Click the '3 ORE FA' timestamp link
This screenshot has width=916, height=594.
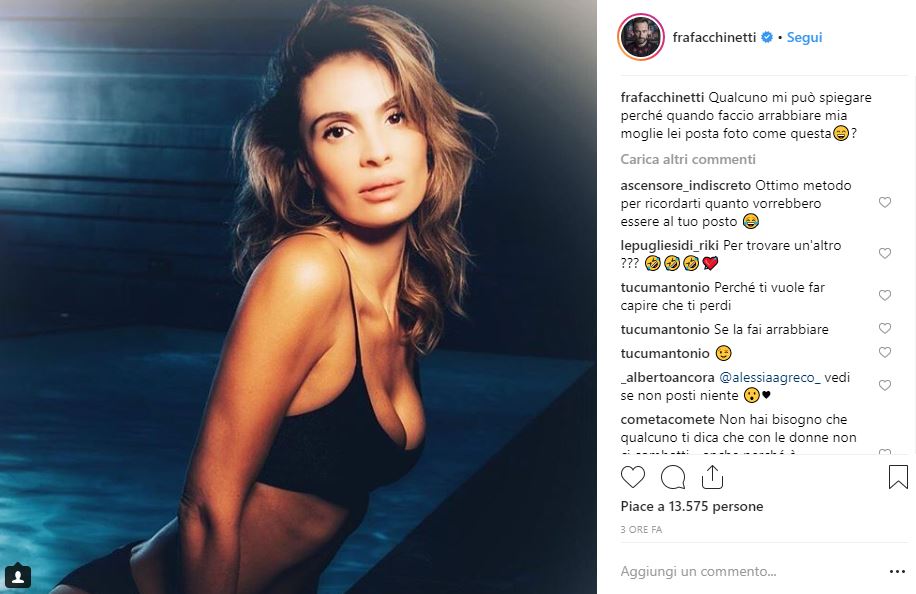[x=644, y=530]
